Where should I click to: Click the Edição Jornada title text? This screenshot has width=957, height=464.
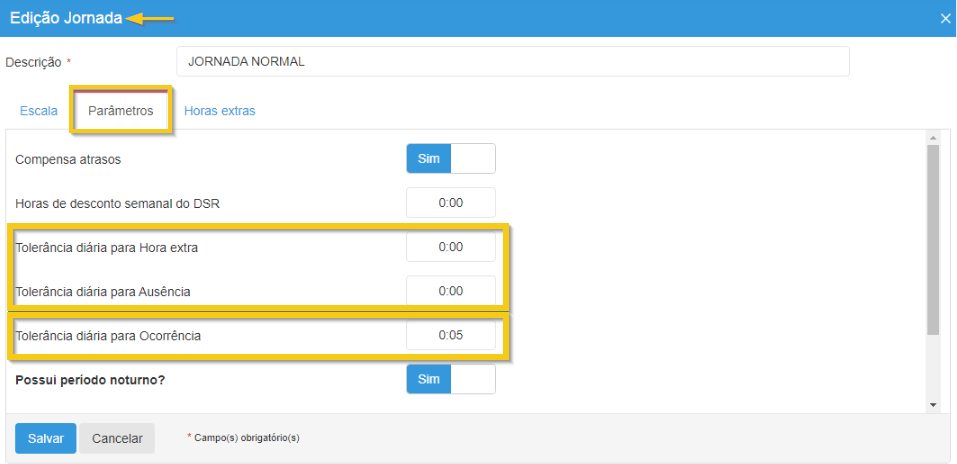point(66,18)
